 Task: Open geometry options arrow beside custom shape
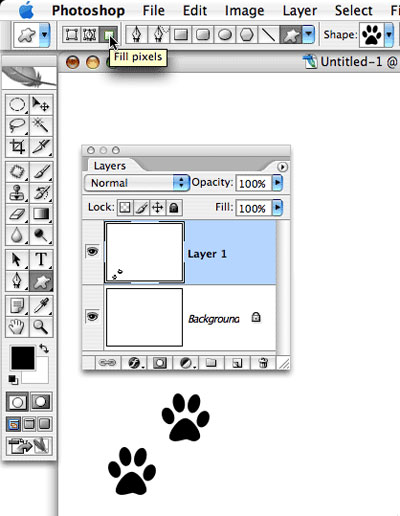pos(309,34)
